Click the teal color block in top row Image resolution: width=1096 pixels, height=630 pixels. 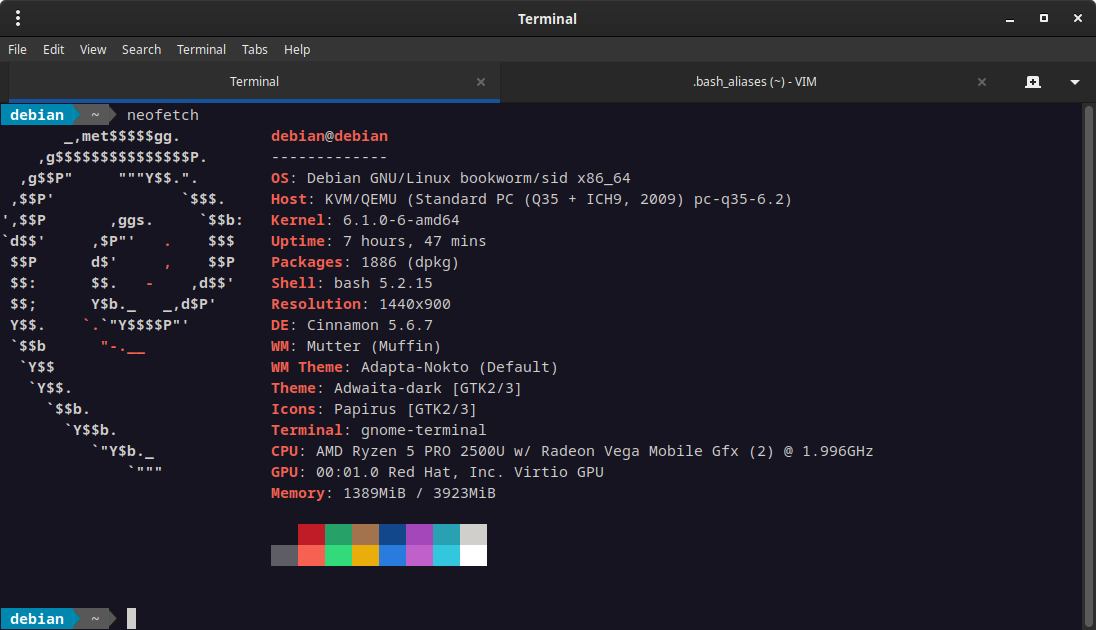(446, 534)
